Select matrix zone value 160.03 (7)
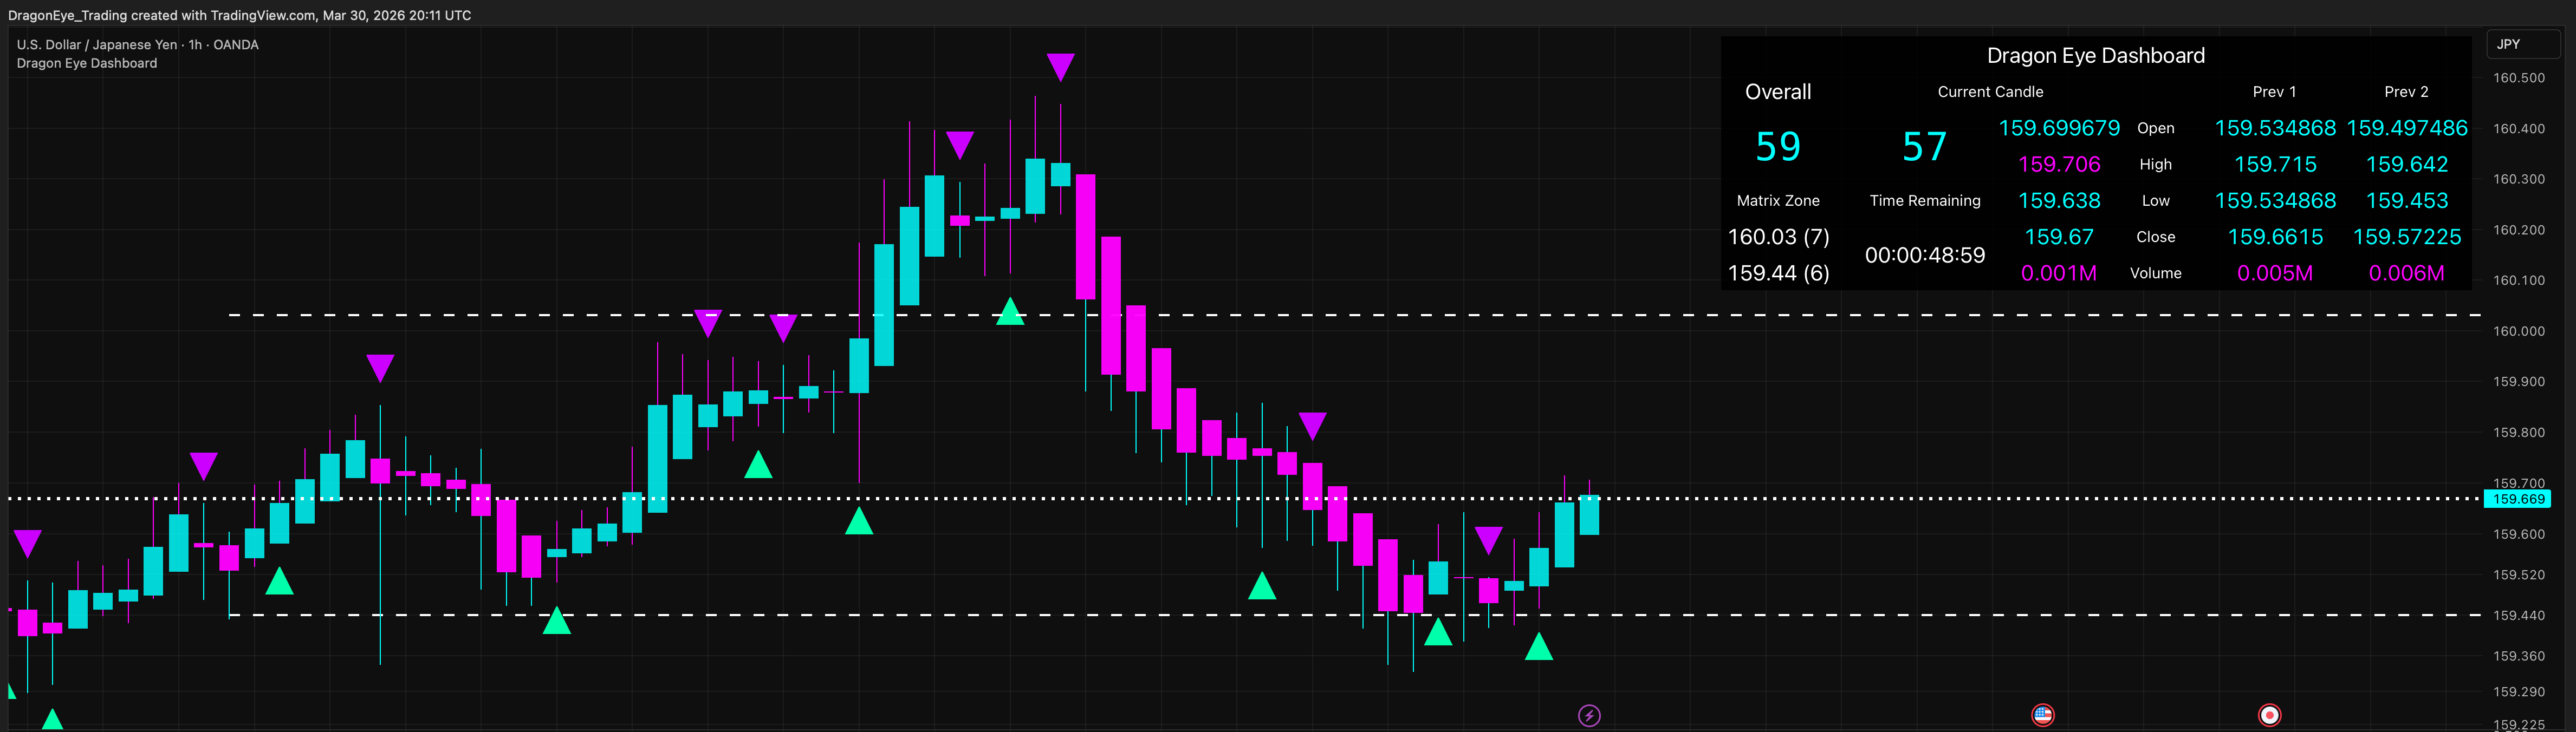2576x732 pixels. (1778, 237)
